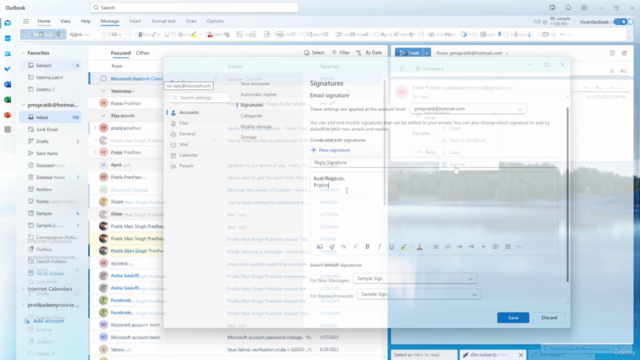
Task: Pick highlight color in signature toolbar
Action: (404, 247)
